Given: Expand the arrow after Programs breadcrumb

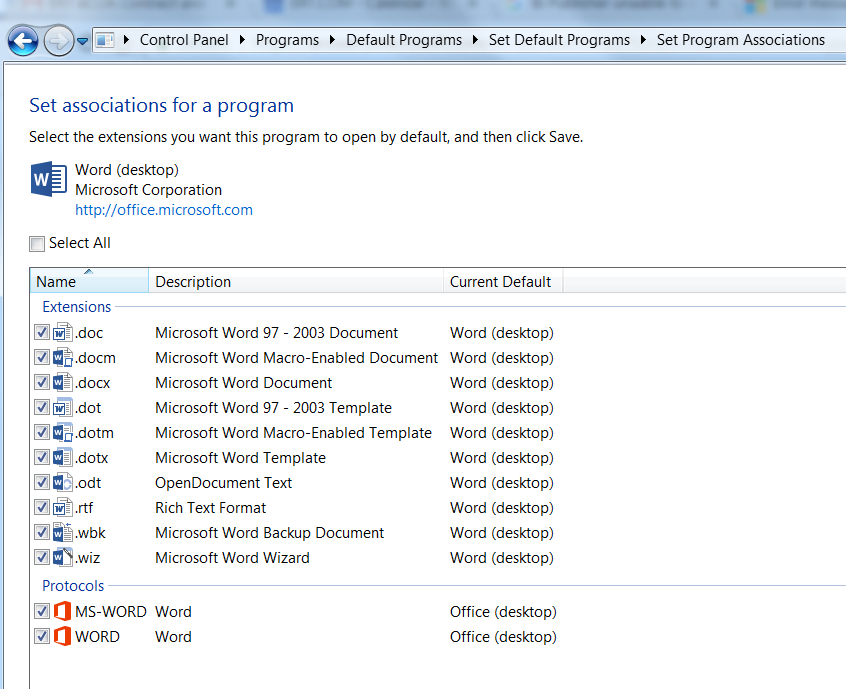Looking at the screenshot, I should [332, 40].
